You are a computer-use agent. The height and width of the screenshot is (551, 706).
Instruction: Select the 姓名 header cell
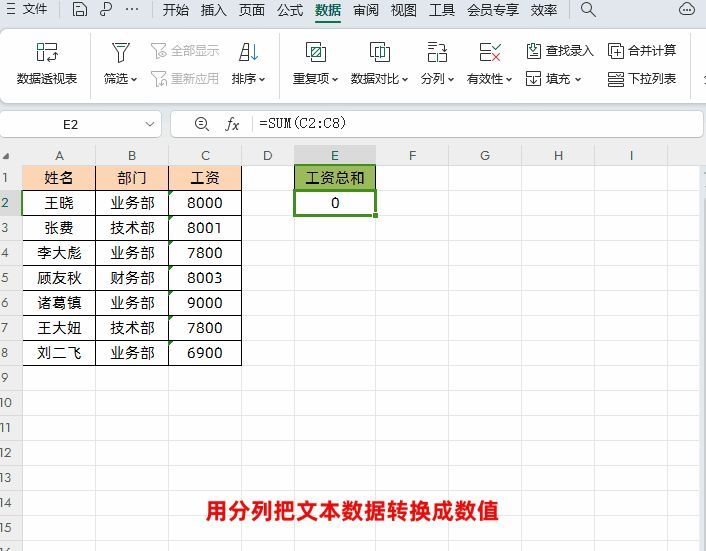point(59,178)
